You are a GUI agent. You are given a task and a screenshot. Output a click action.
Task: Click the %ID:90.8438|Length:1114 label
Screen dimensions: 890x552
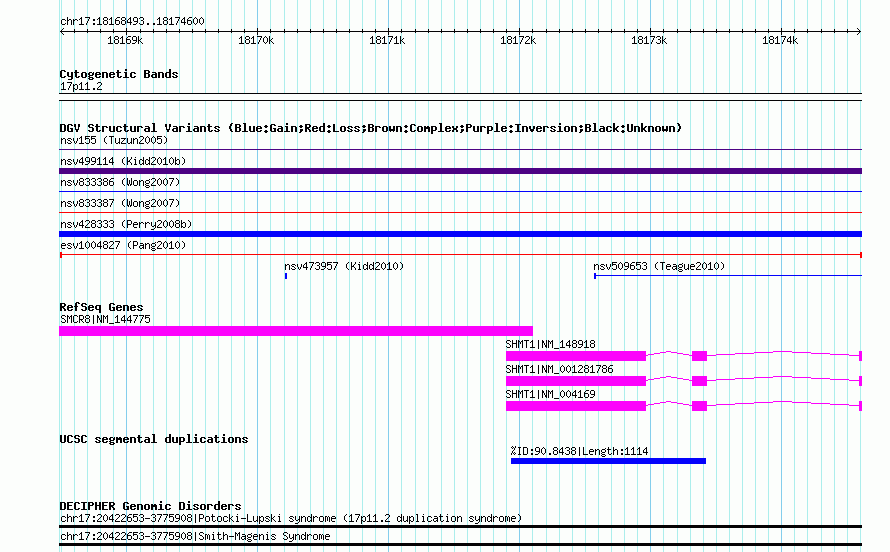click(x=580, y=452)
